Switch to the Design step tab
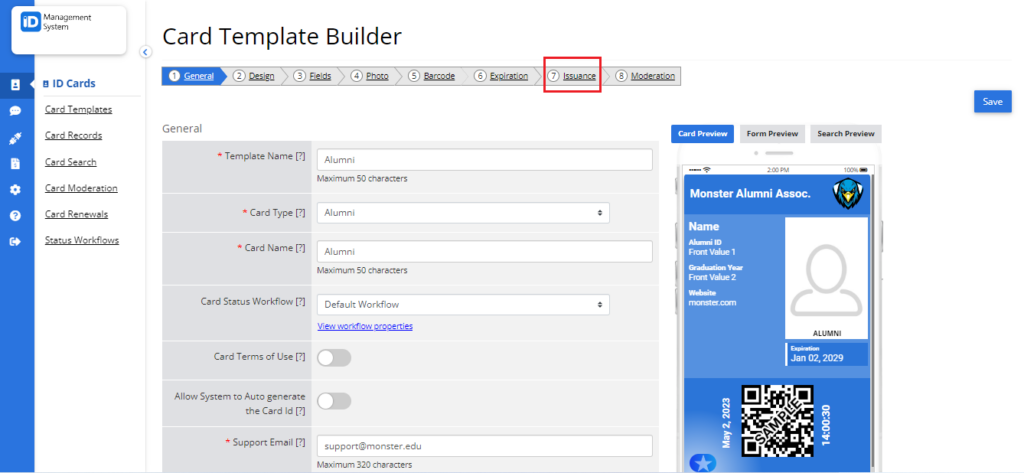This screenshot has width=1024, height=473. click(255, 76)
